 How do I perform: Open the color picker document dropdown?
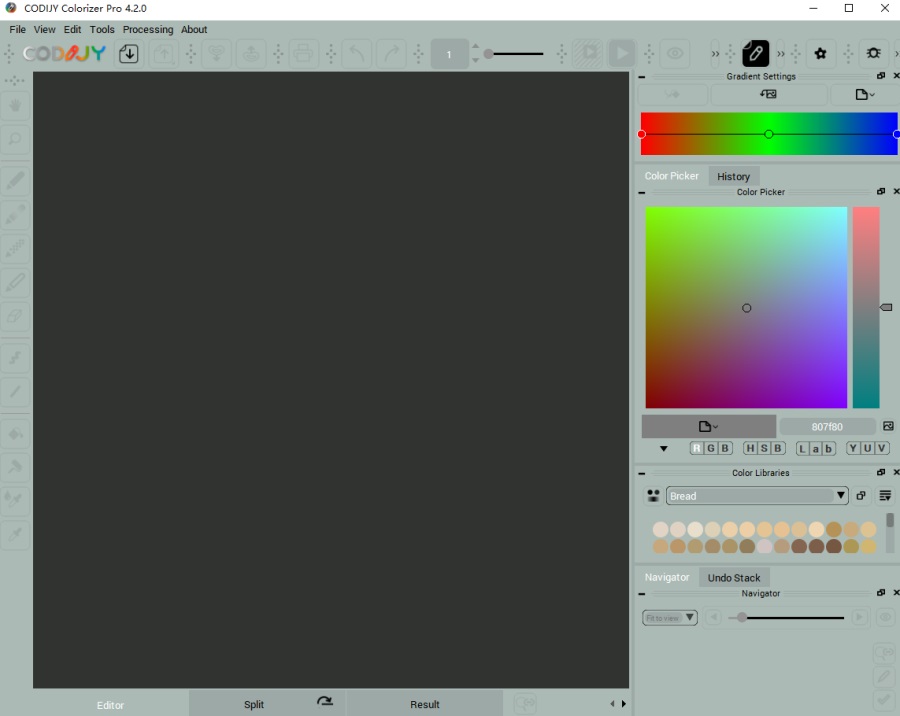click(x=709, y=426)
